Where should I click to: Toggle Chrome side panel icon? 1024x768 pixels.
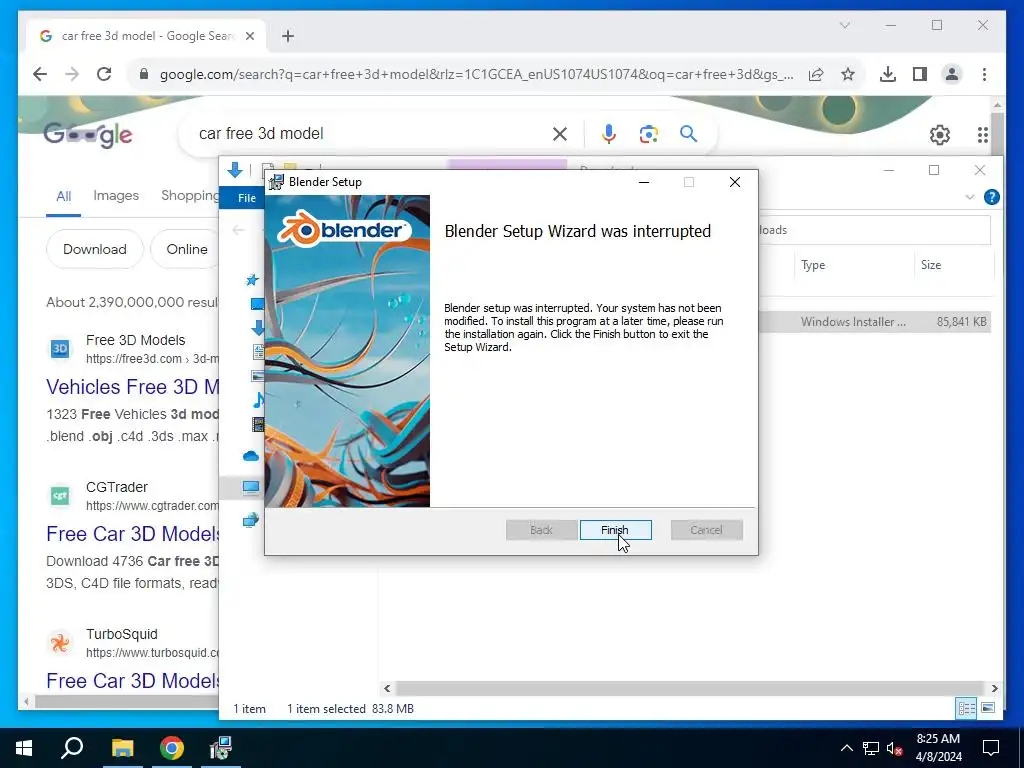pos(920,74)
